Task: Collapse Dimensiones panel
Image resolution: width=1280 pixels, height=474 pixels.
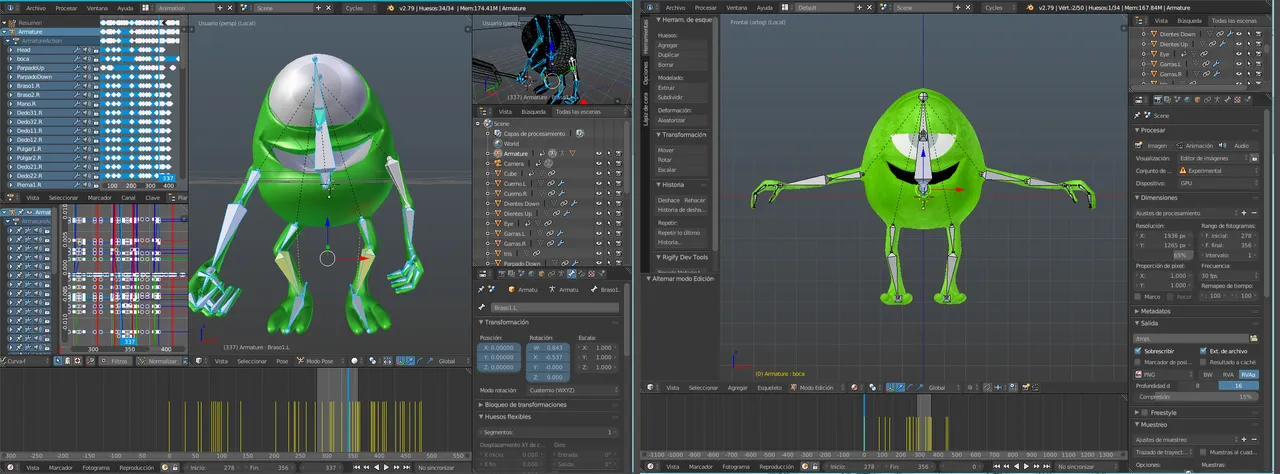Action: (1158, 198)
